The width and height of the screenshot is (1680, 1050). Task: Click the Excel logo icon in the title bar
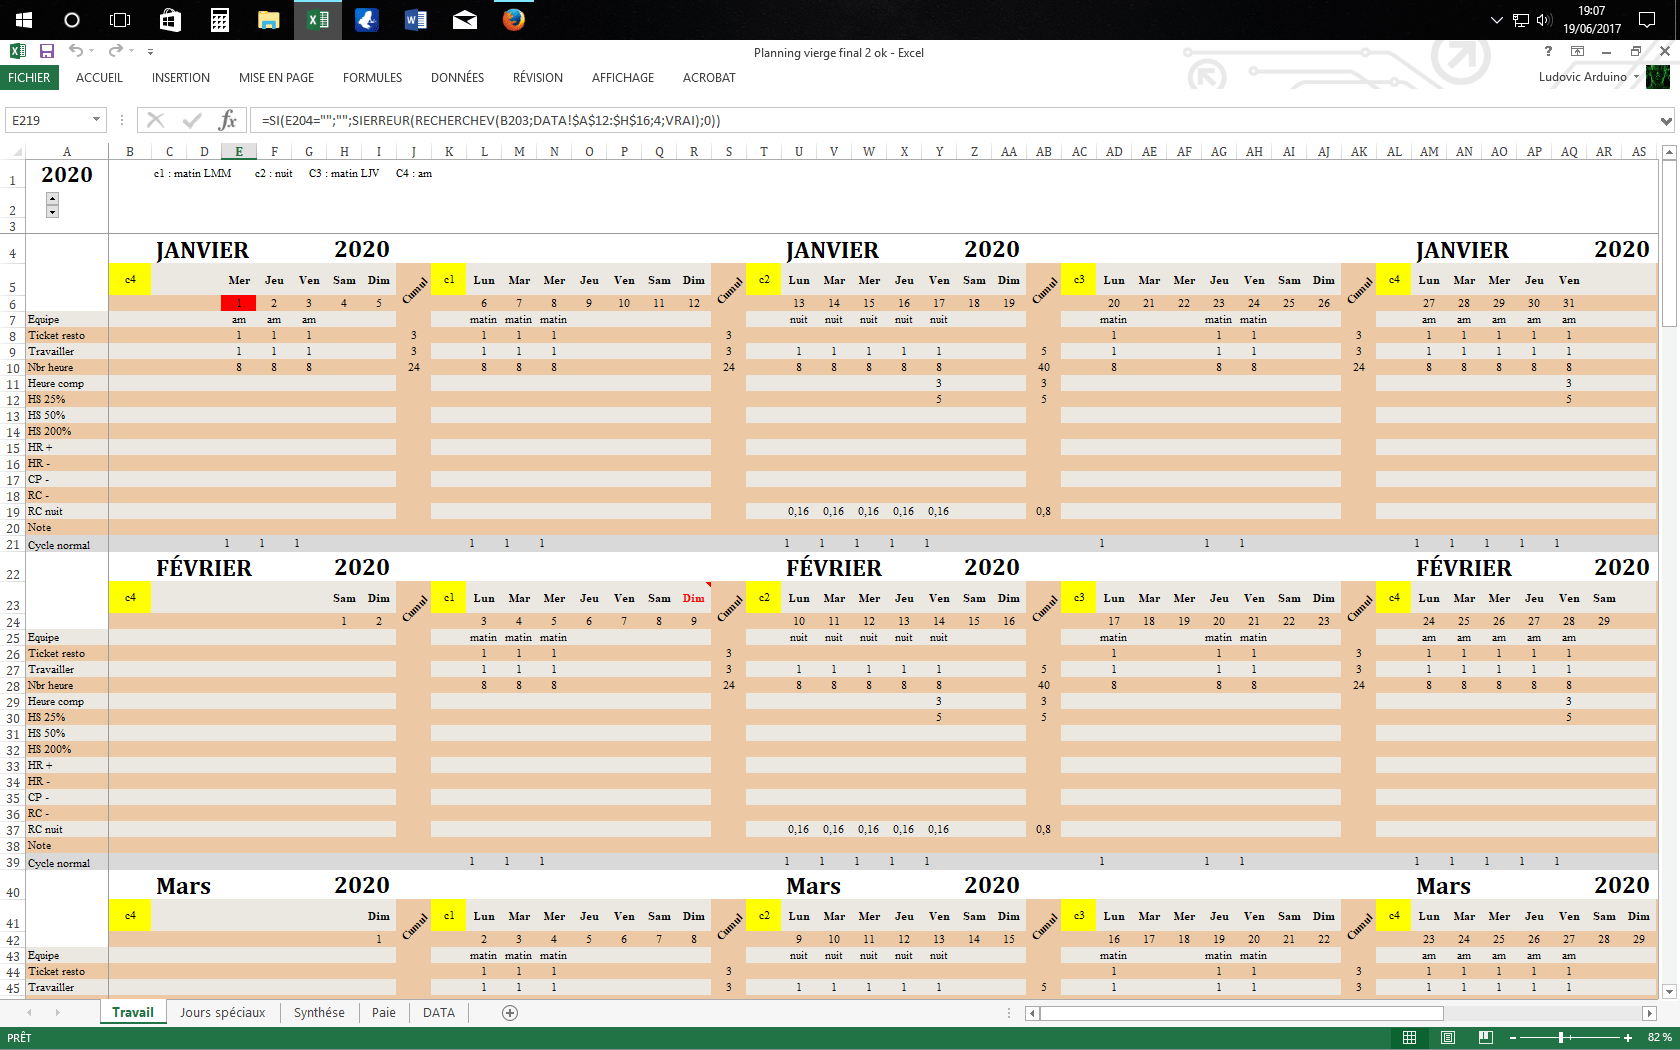(17, 51)
